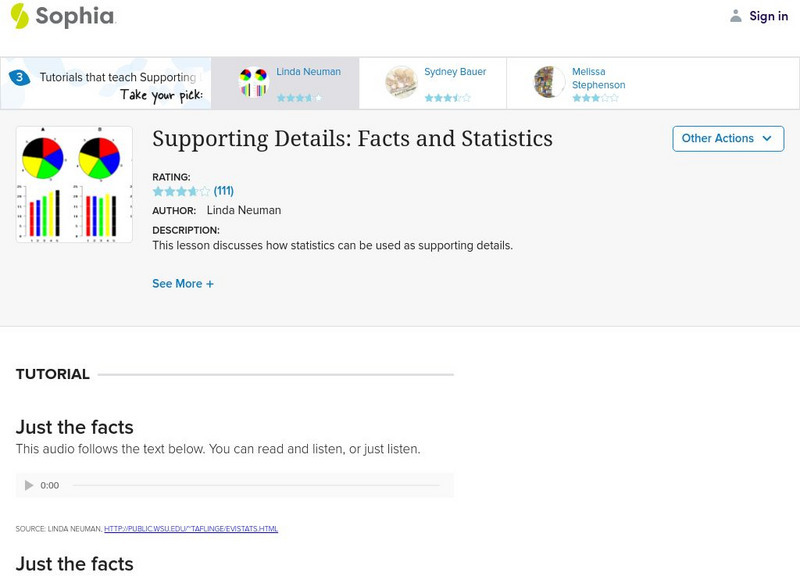800x576 pixels.
Task: Open the public.wsu.edu source link
Action: [x=191, y=529]
